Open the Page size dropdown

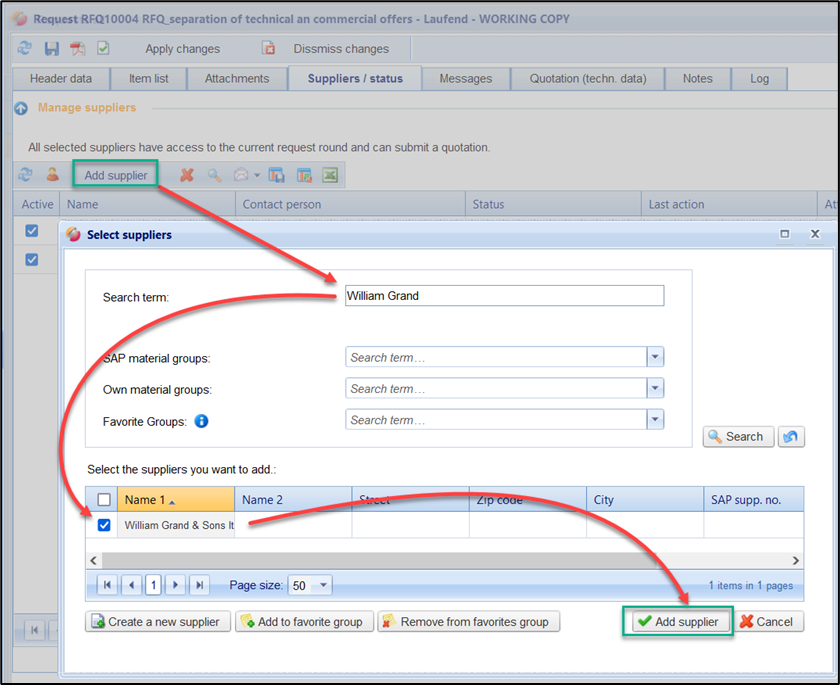[323, 586]
